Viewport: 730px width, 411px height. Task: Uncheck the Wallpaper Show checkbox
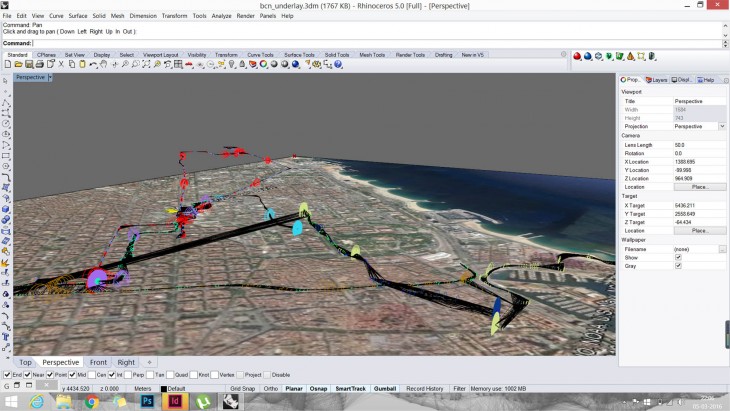click(678, 257)
